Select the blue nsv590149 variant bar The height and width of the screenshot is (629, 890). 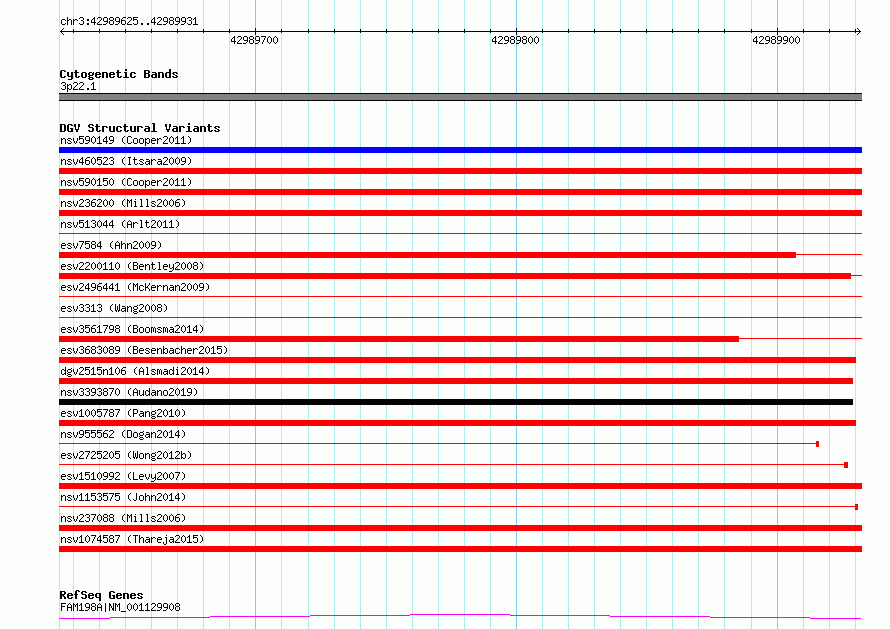[460, 150]
